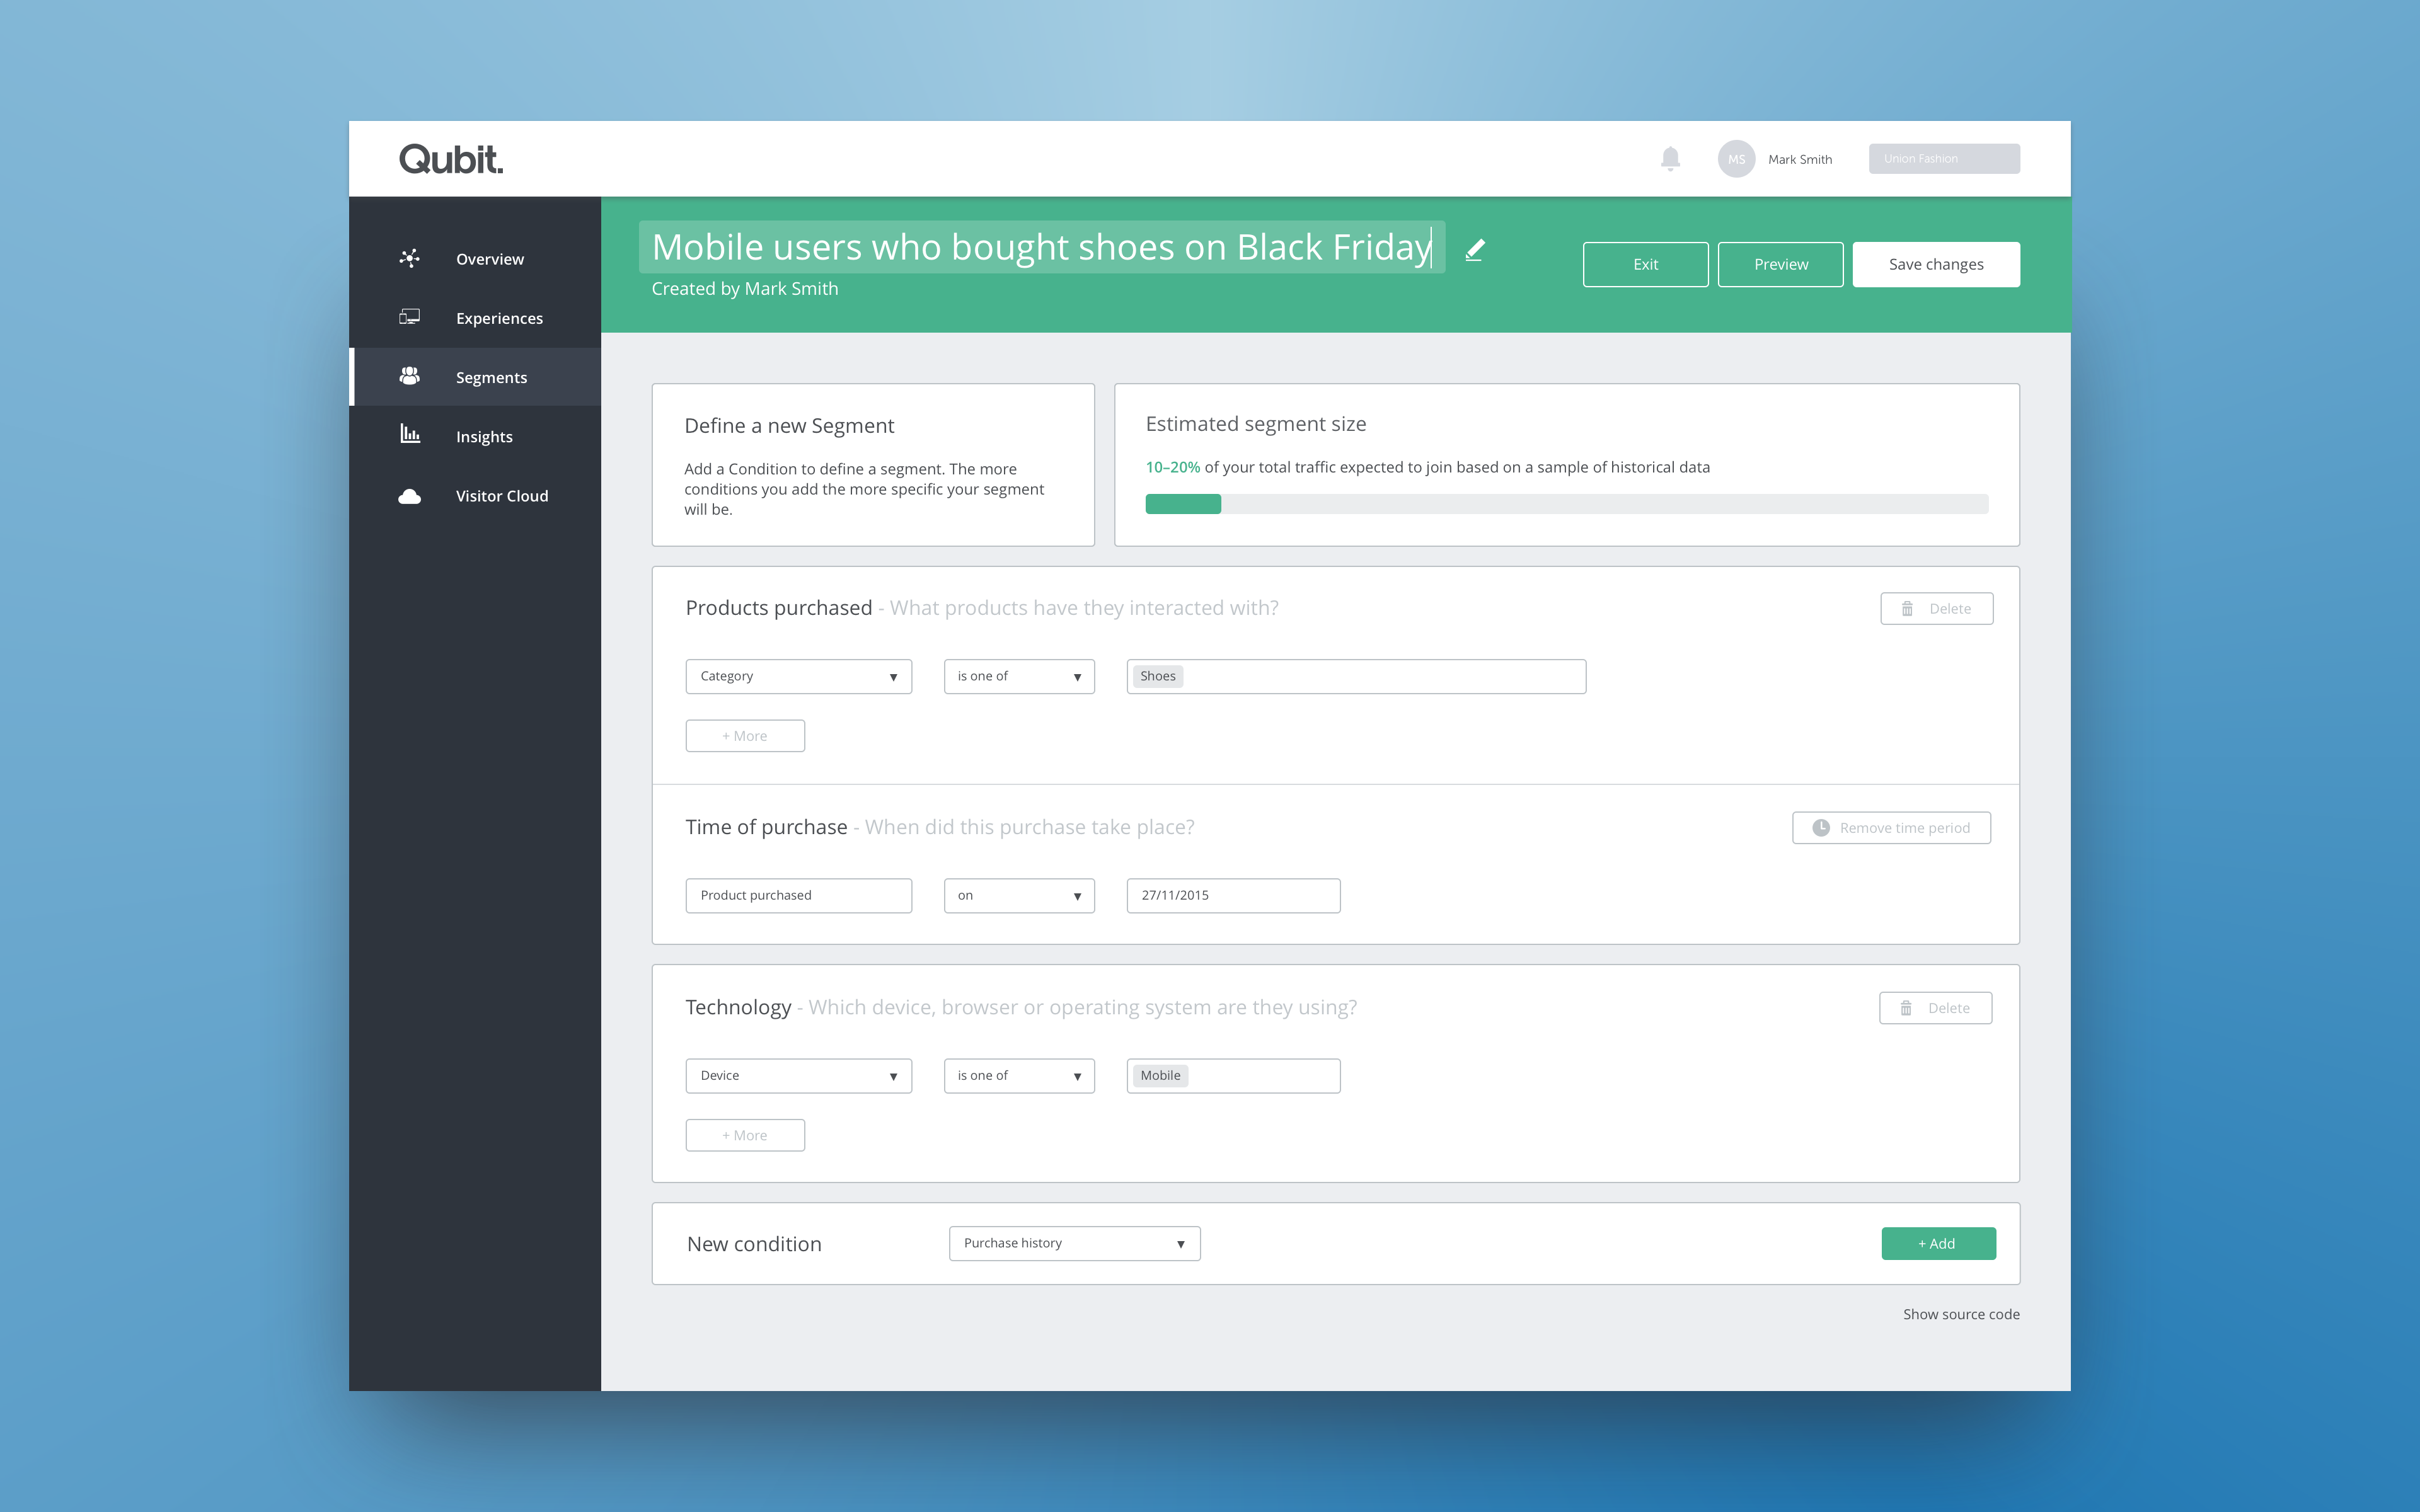Click the 27/11/2015 date field
Screen dimensions: 2420x1512
click(1232, 895)
